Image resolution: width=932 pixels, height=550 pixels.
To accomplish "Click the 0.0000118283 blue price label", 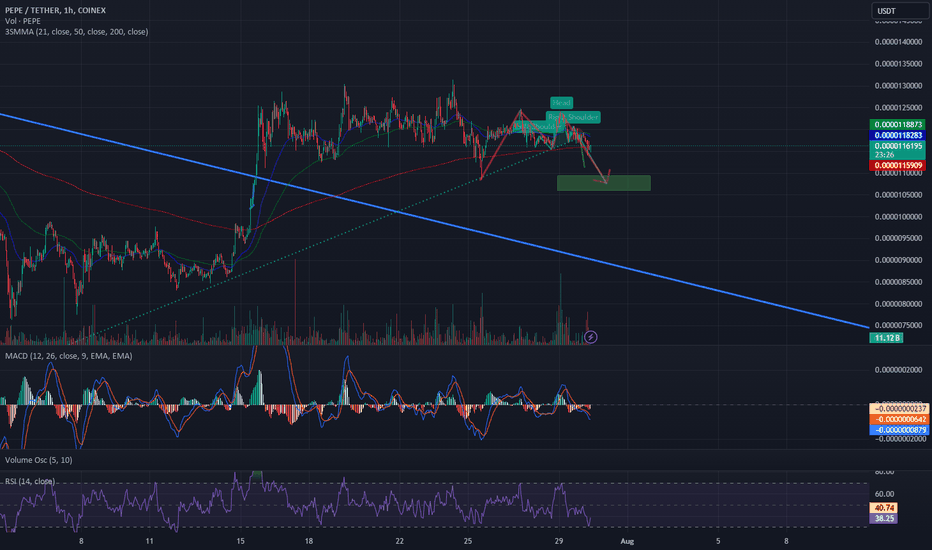I will (x=898, y=135).
